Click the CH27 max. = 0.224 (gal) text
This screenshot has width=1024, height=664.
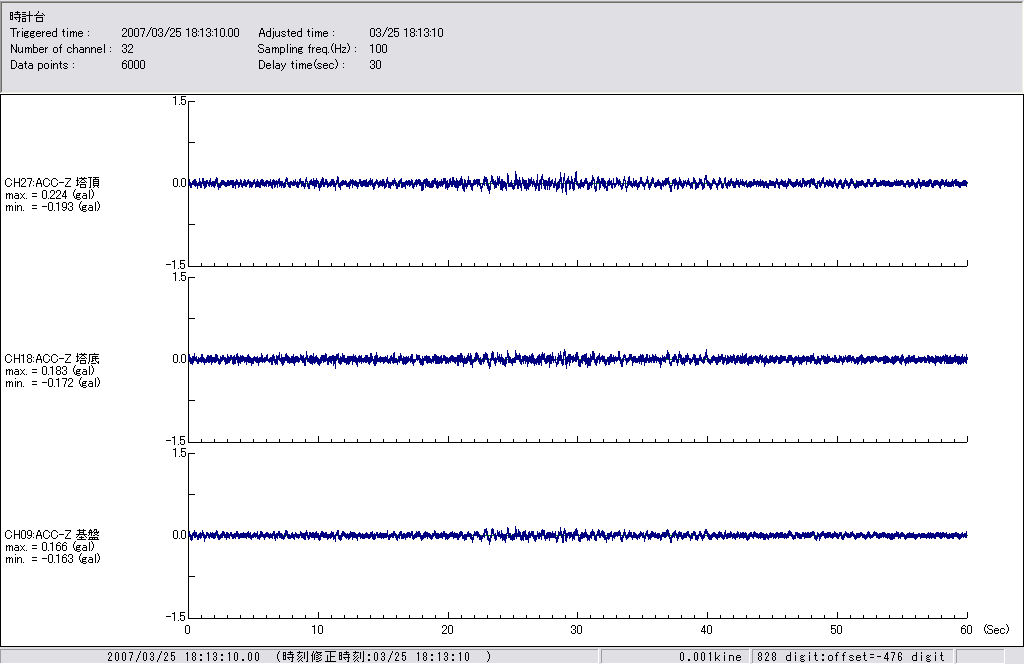tap(52, 195)
